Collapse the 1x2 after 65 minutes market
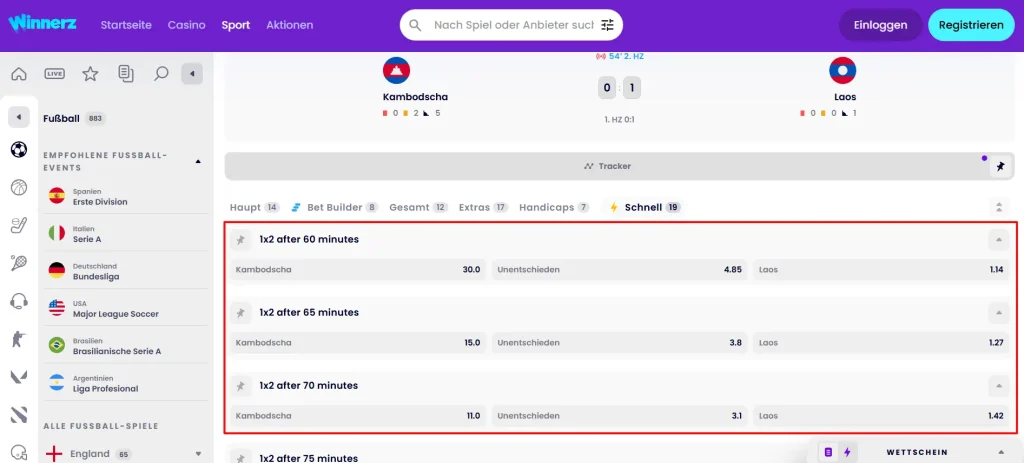1024x463 pixels. (x=998, y=313)
